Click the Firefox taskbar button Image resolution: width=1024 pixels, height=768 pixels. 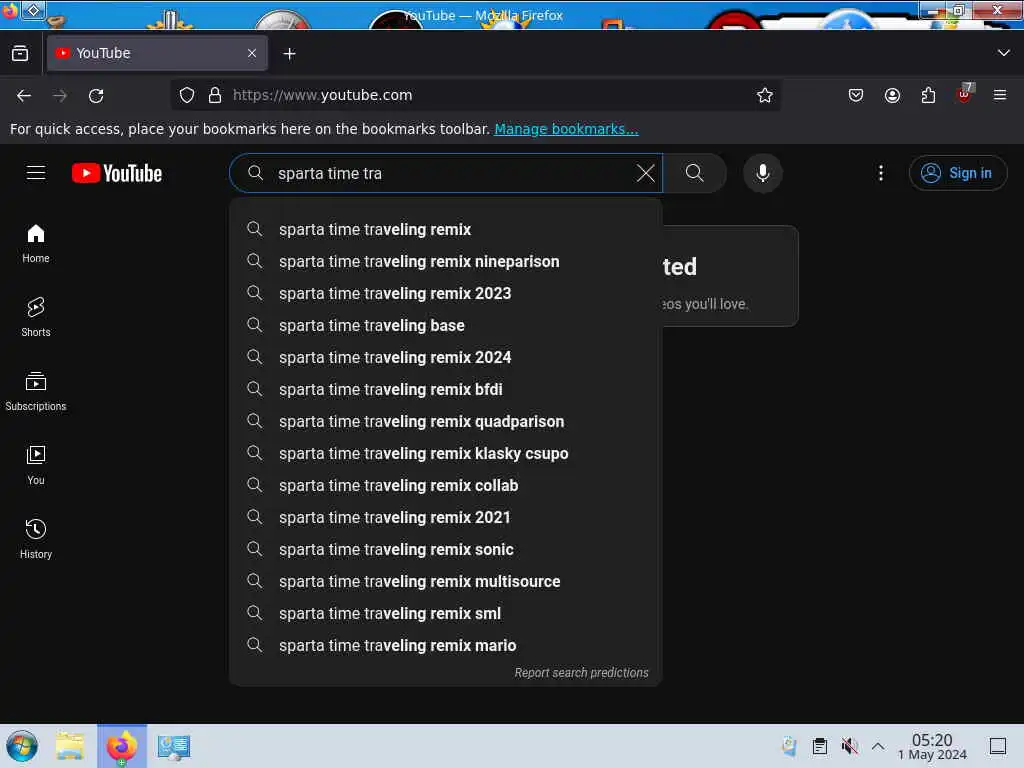[x=122, y=746]
